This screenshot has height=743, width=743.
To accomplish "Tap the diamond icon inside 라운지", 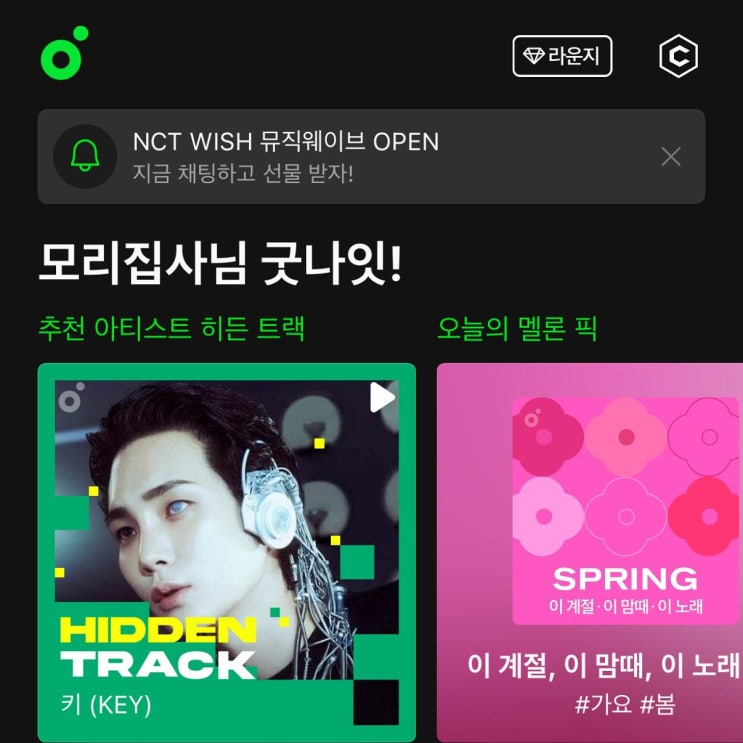I will [x=534, y=56].
